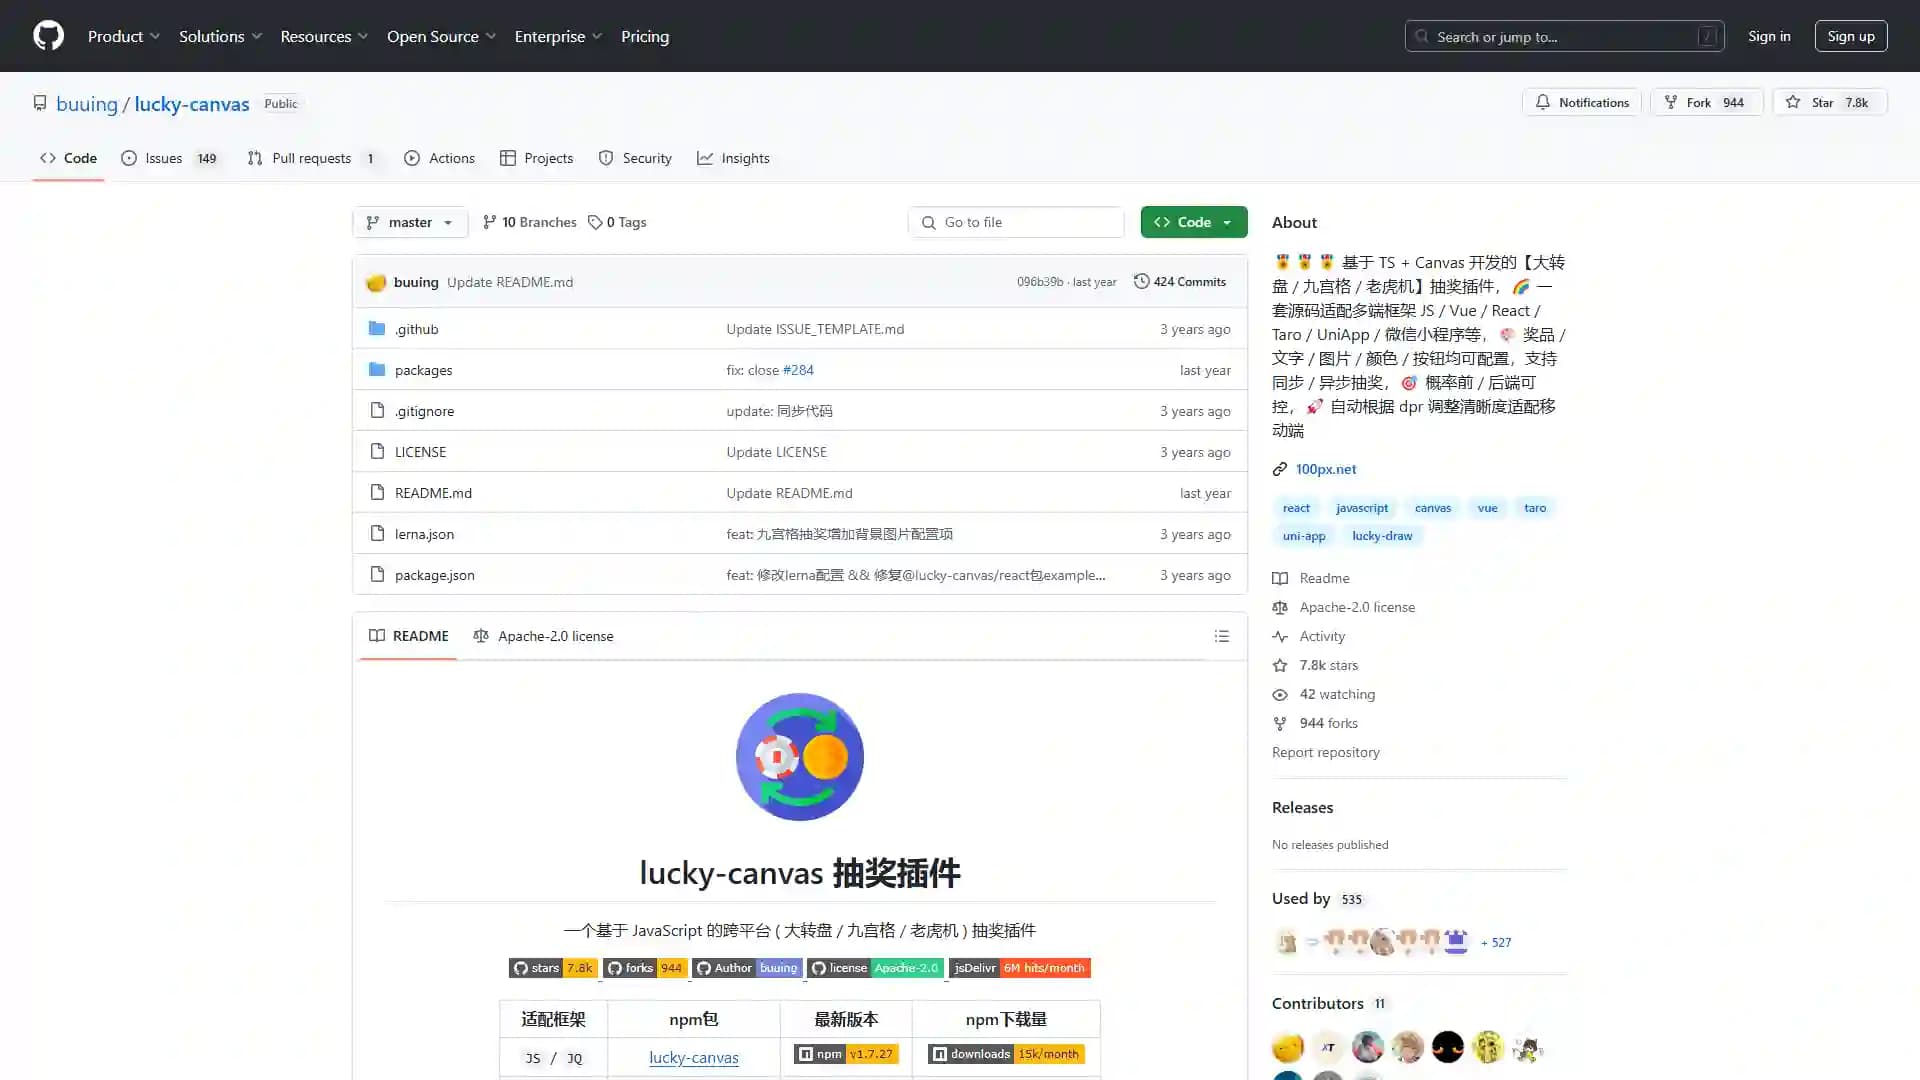Click the 100px.net website link
The height and width of the screenshot is (1080, 1920).
[x=1327, y=468]
